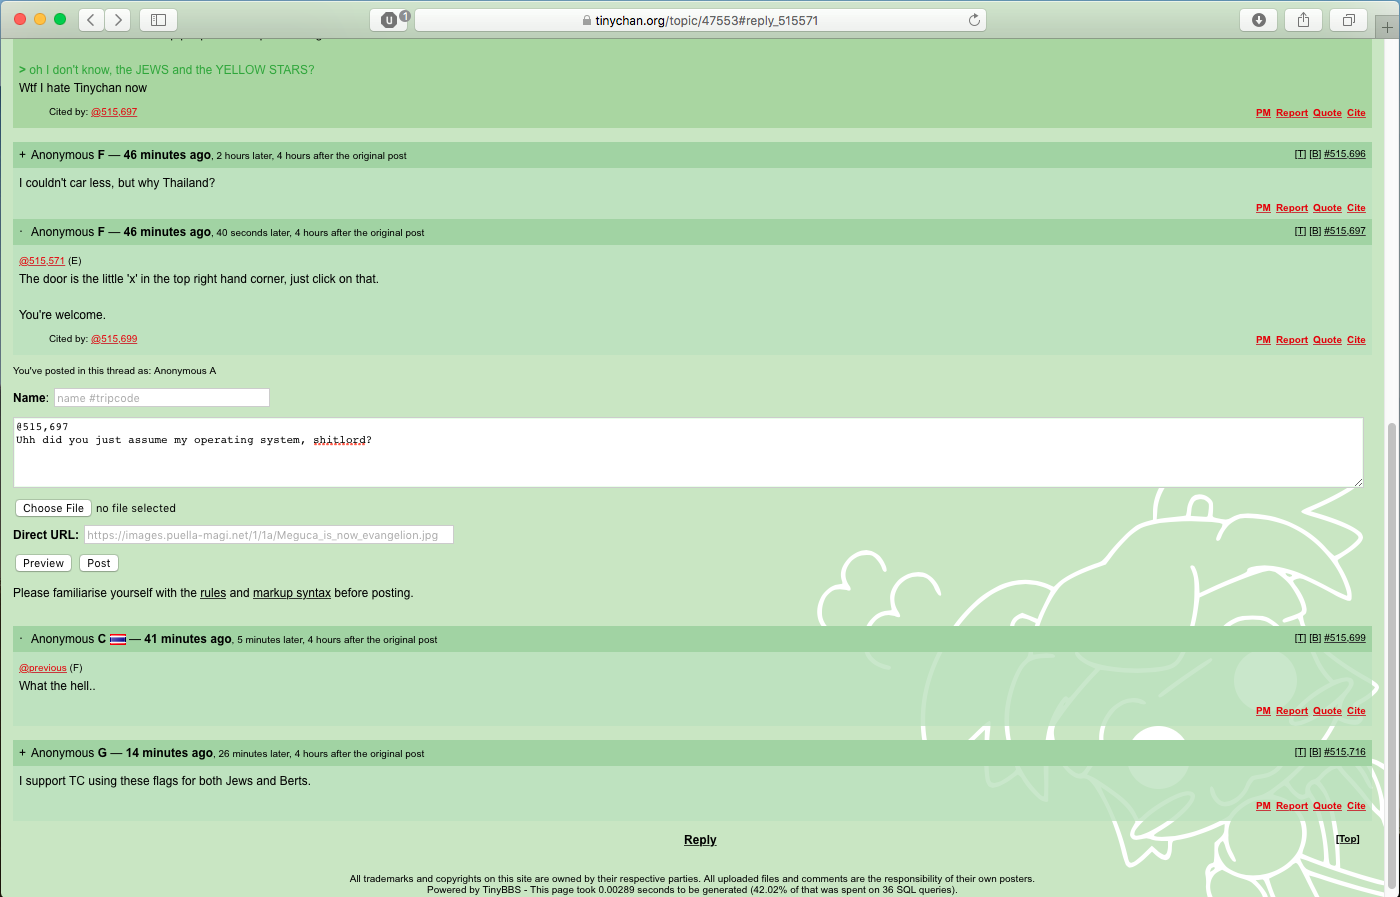Click the Name tripcode input field
1400x897 pixels.
pos(161,398)
